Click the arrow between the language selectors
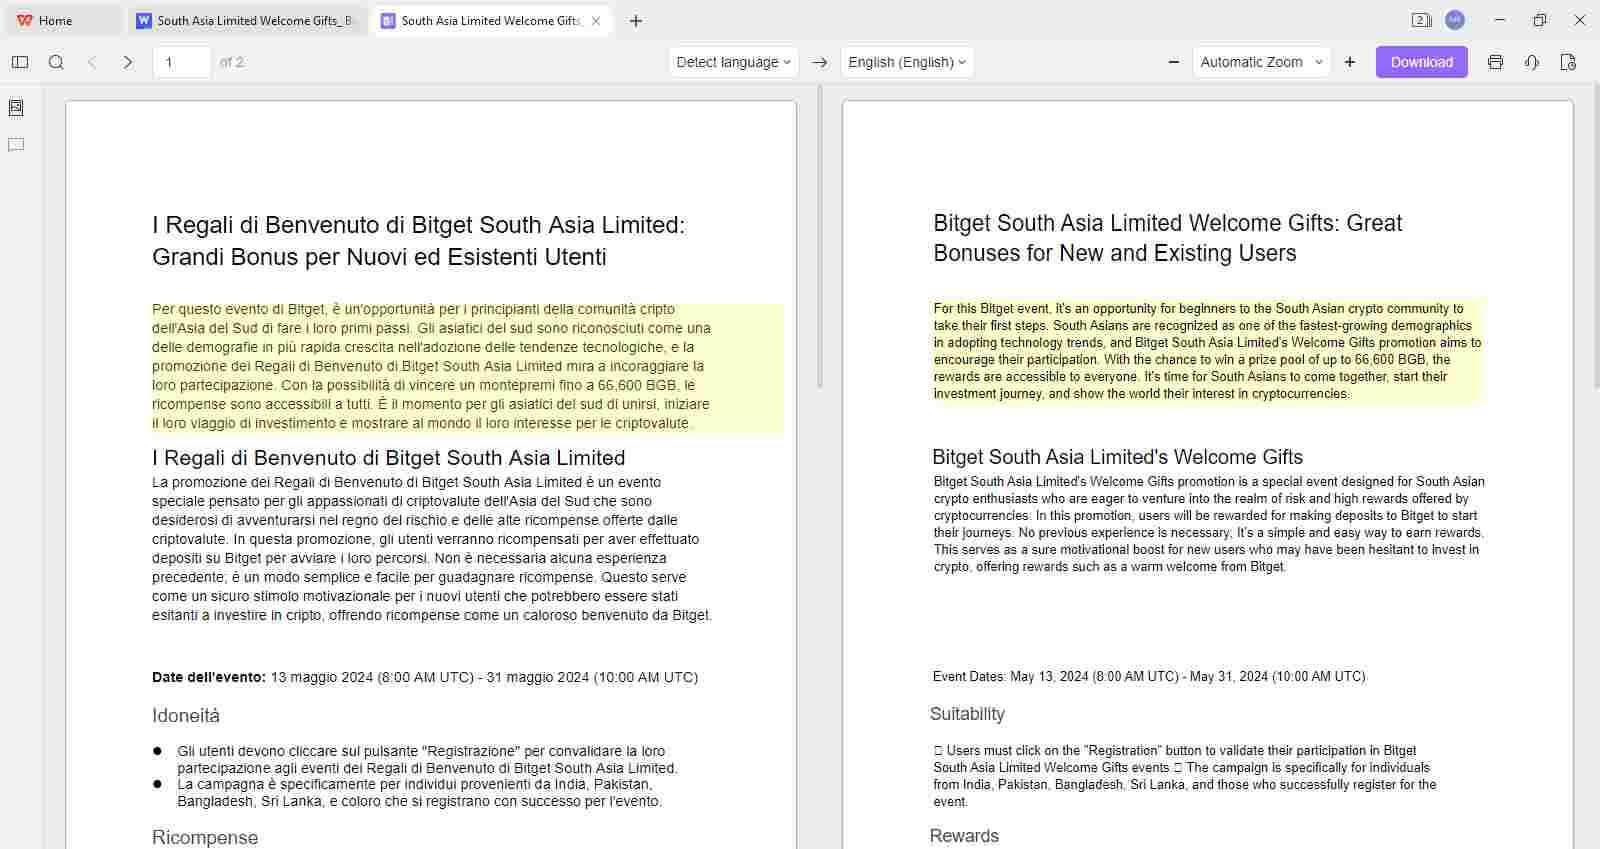Image resolution: width=1600 pixels, height=849 pixels. click(x=820, y=62)
